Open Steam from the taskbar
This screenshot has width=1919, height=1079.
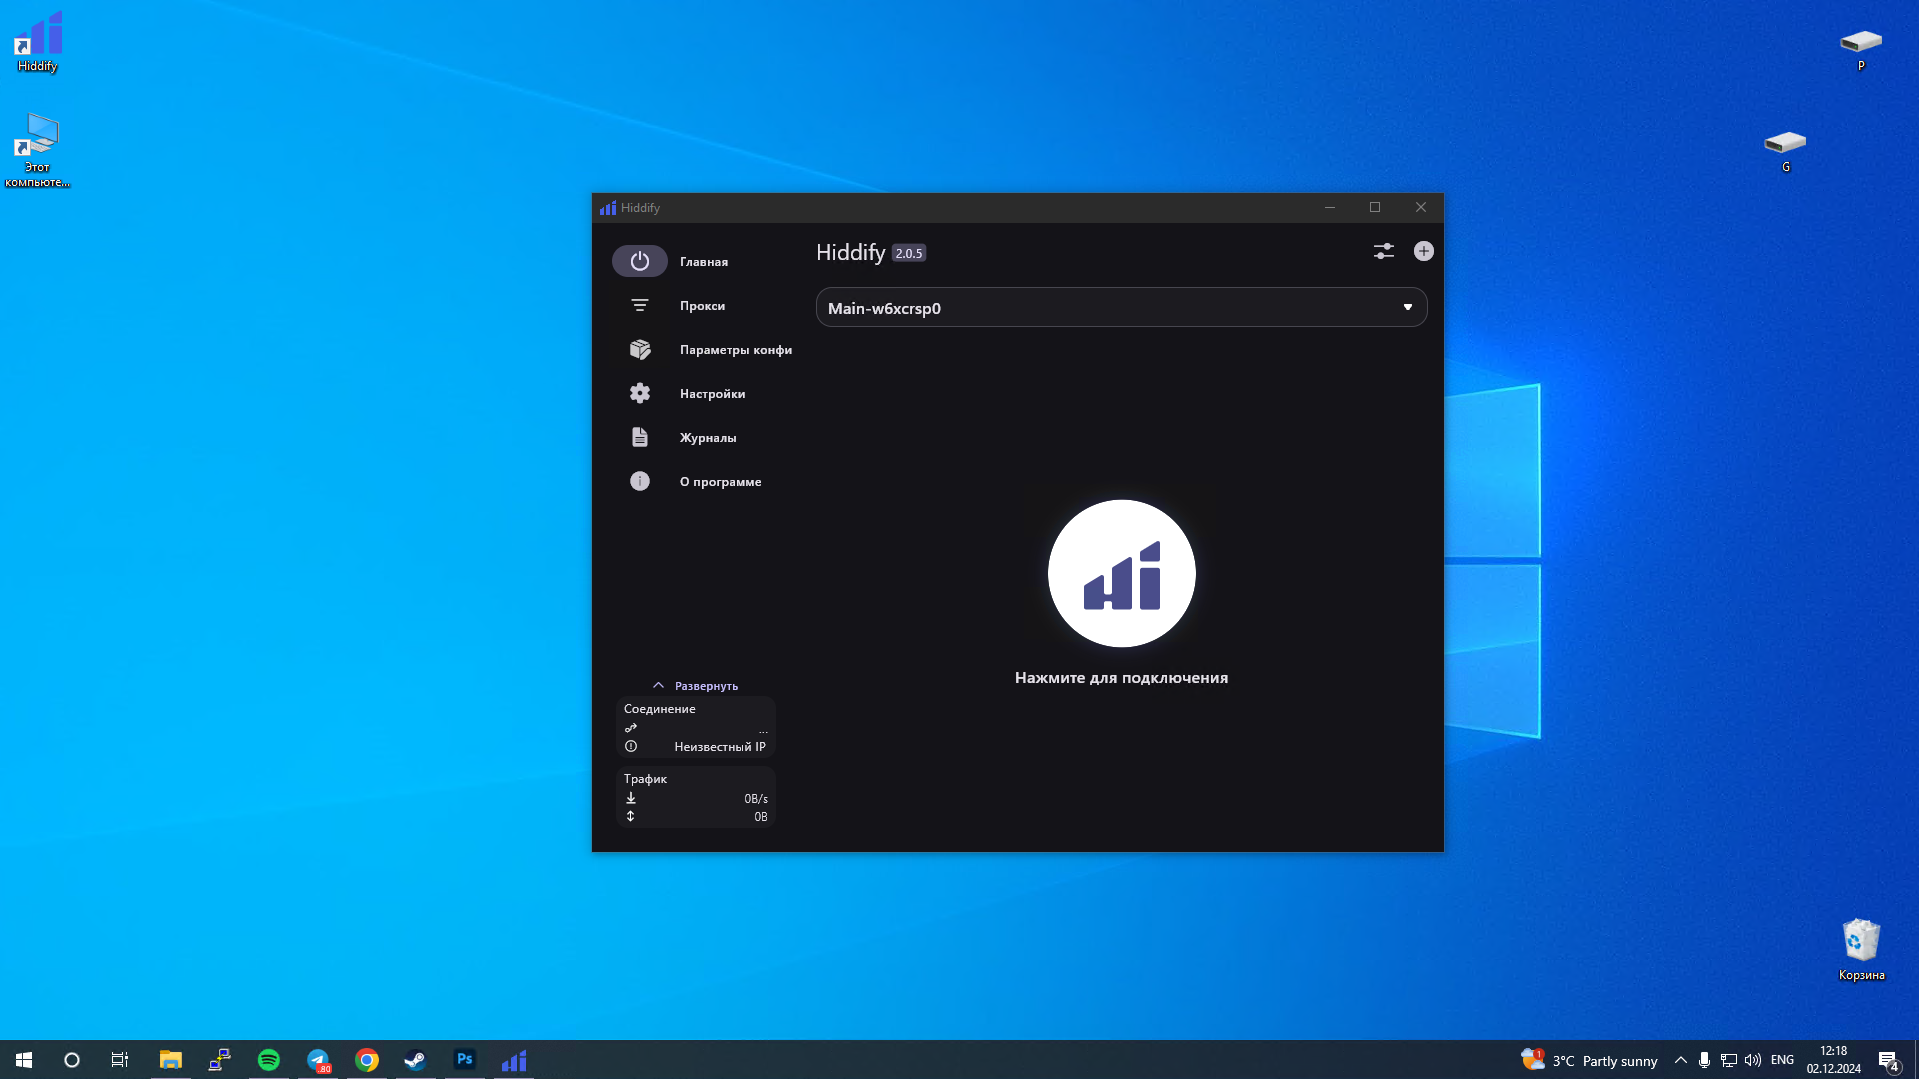[x=416, y=1060]
